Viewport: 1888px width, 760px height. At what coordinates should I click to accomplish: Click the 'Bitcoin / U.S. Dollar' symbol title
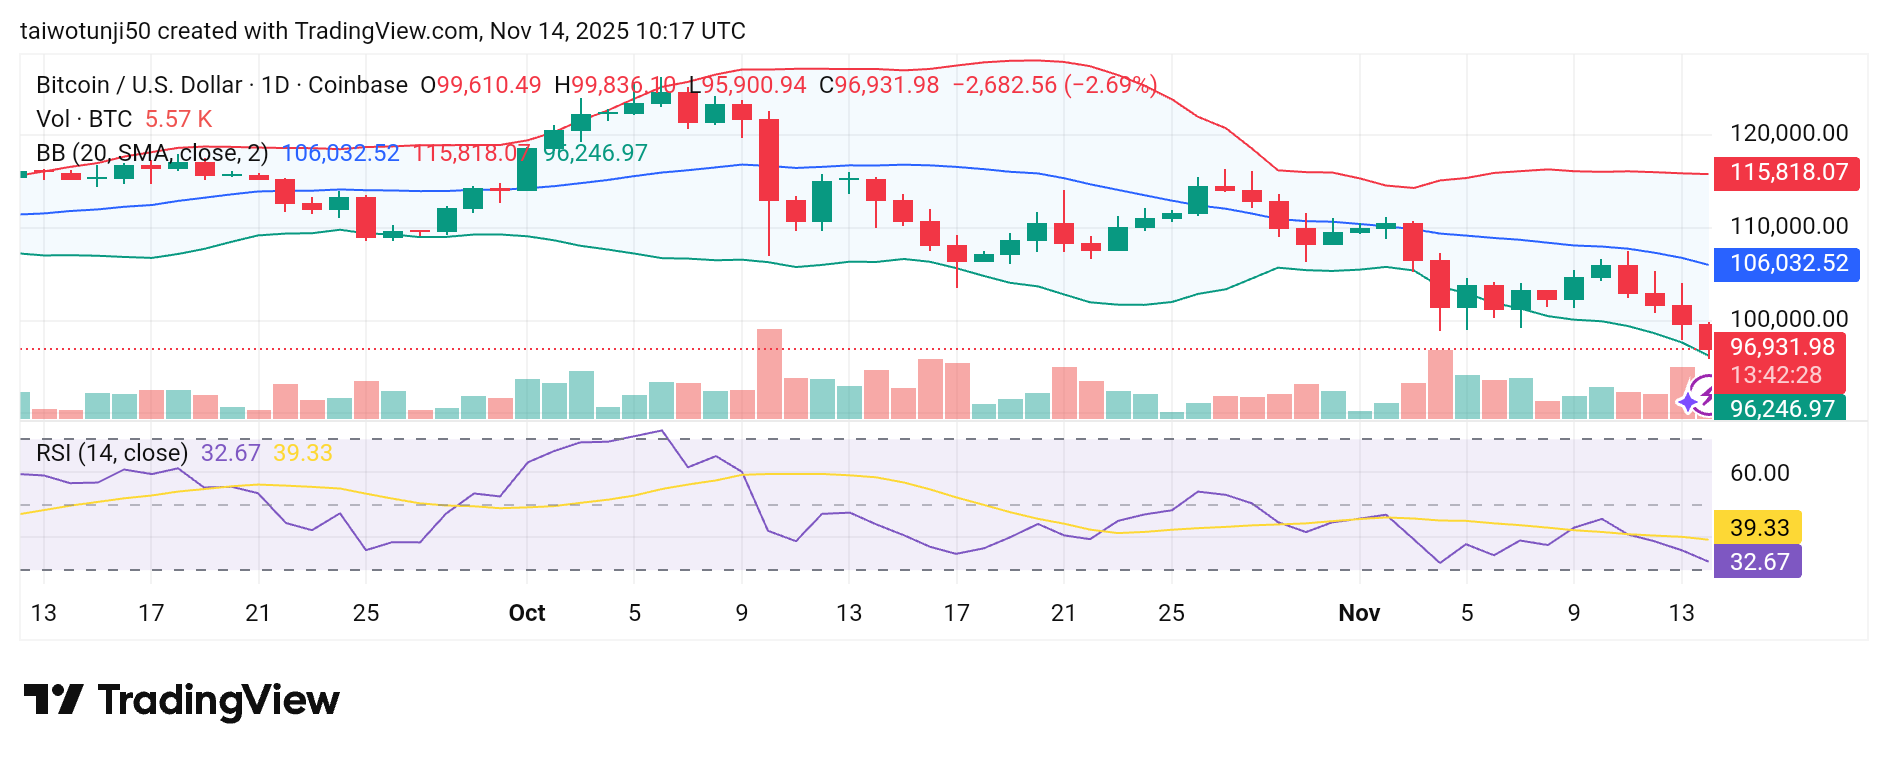[x=139, y=85]
